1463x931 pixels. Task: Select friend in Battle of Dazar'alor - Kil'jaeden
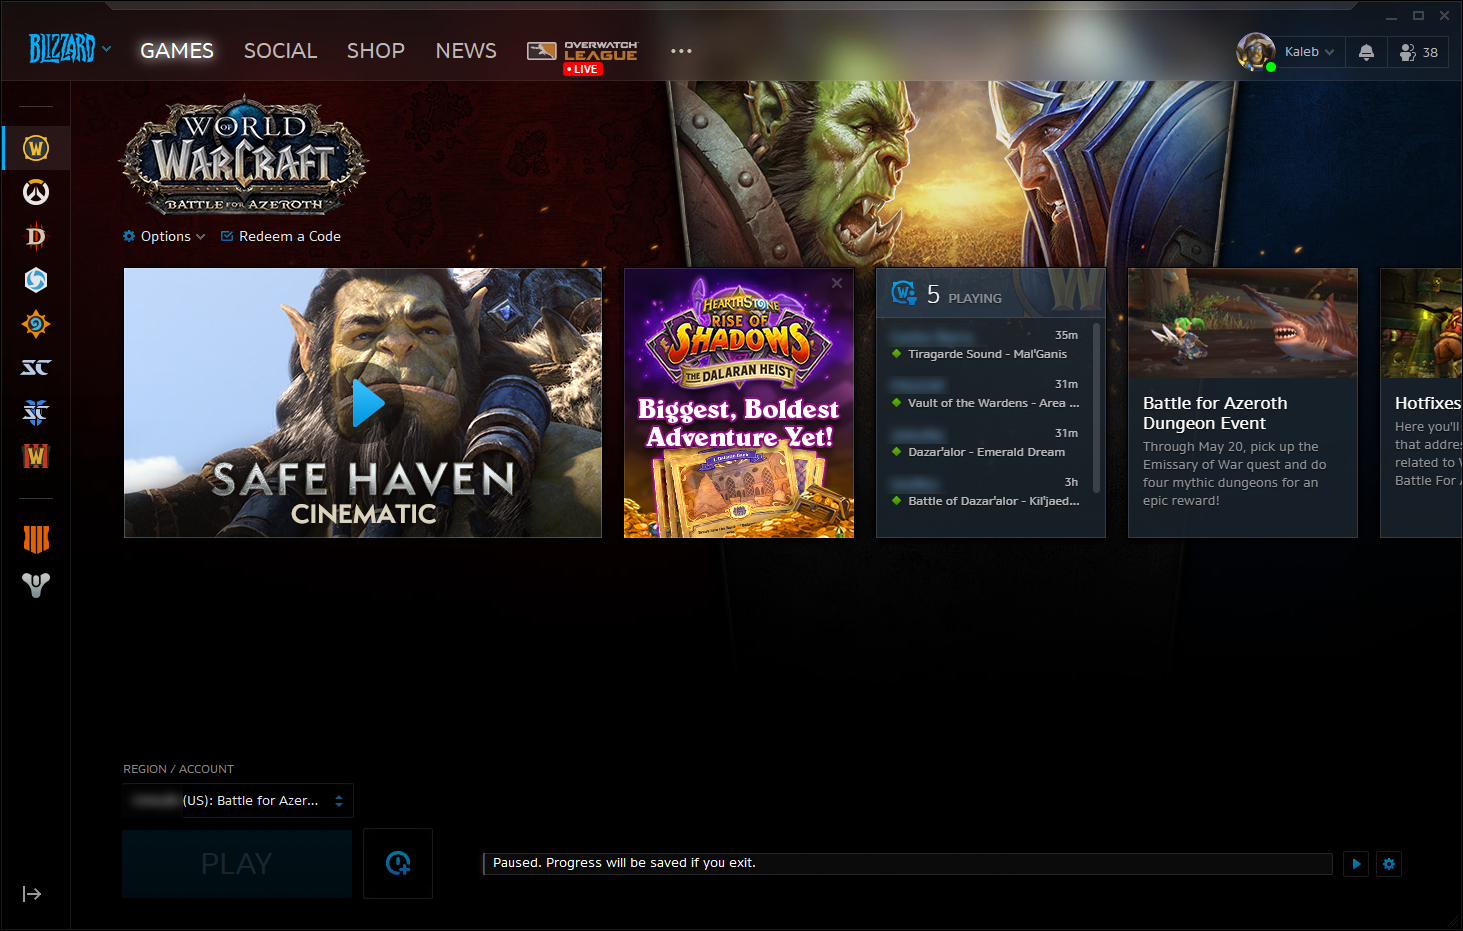point(986,491)
